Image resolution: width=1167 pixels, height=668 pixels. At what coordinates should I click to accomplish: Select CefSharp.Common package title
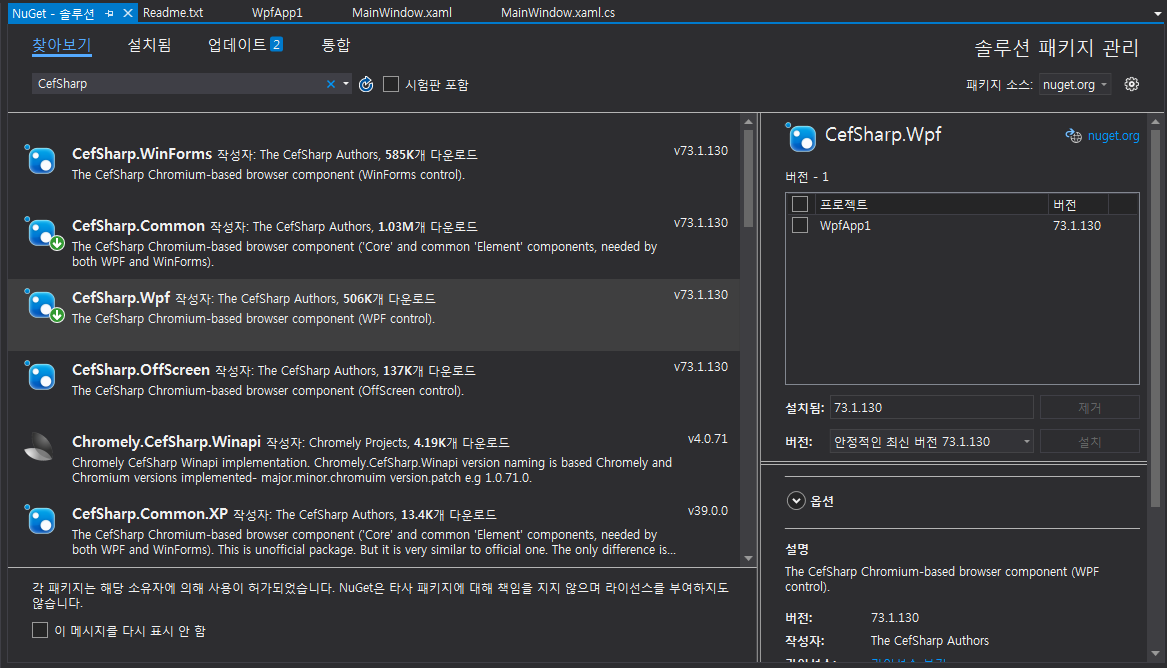coord(138,226)
